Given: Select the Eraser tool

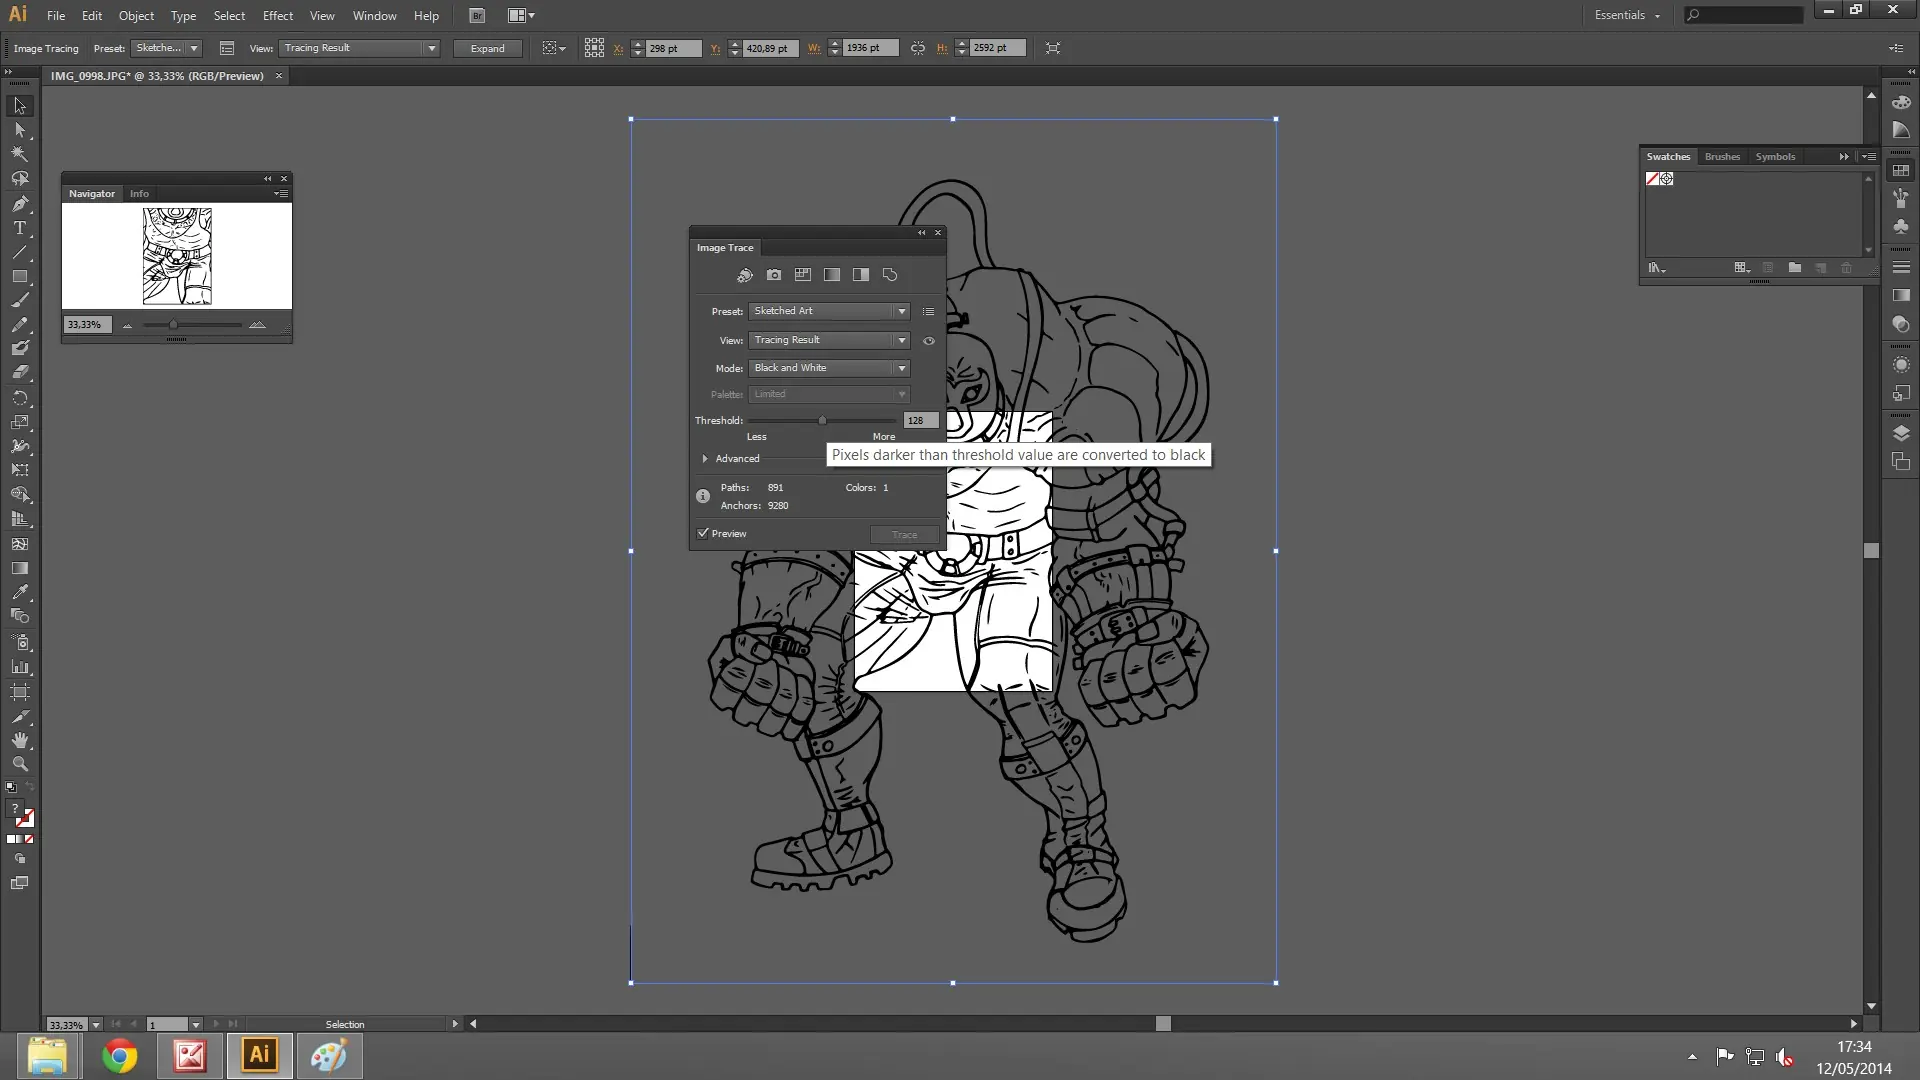Looking at the screenshot, I should click(x=20, y=372).
